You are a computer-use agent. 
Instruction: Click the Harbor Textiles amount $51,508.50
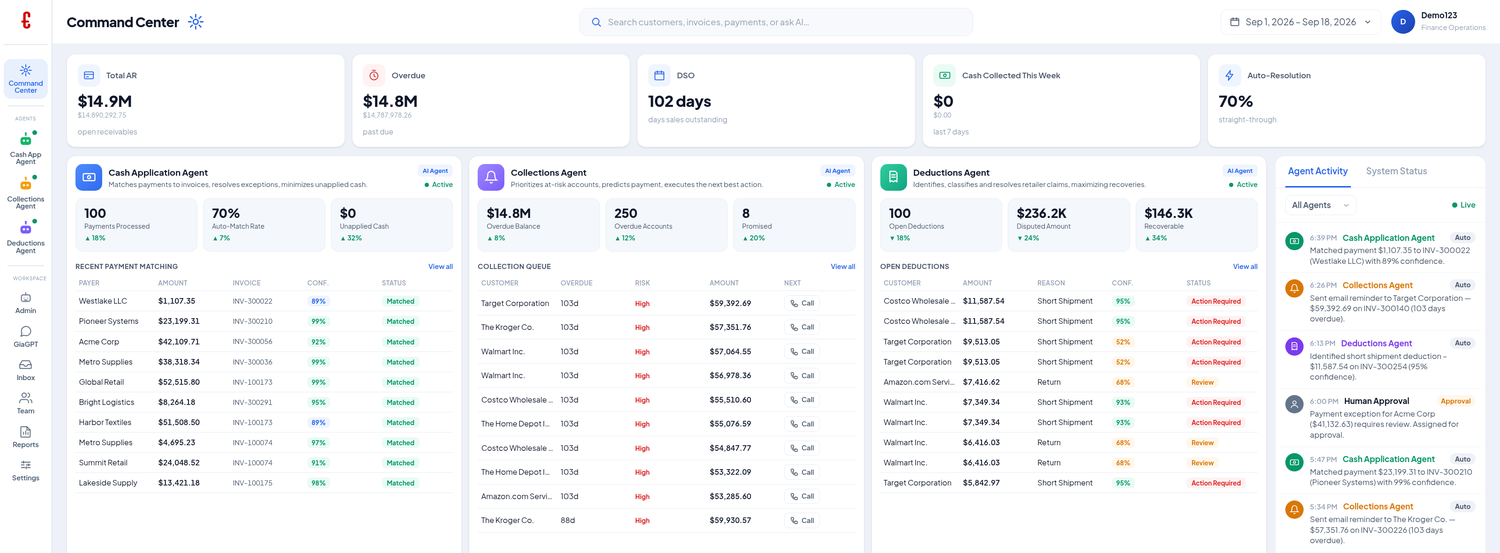coord(179,423)
